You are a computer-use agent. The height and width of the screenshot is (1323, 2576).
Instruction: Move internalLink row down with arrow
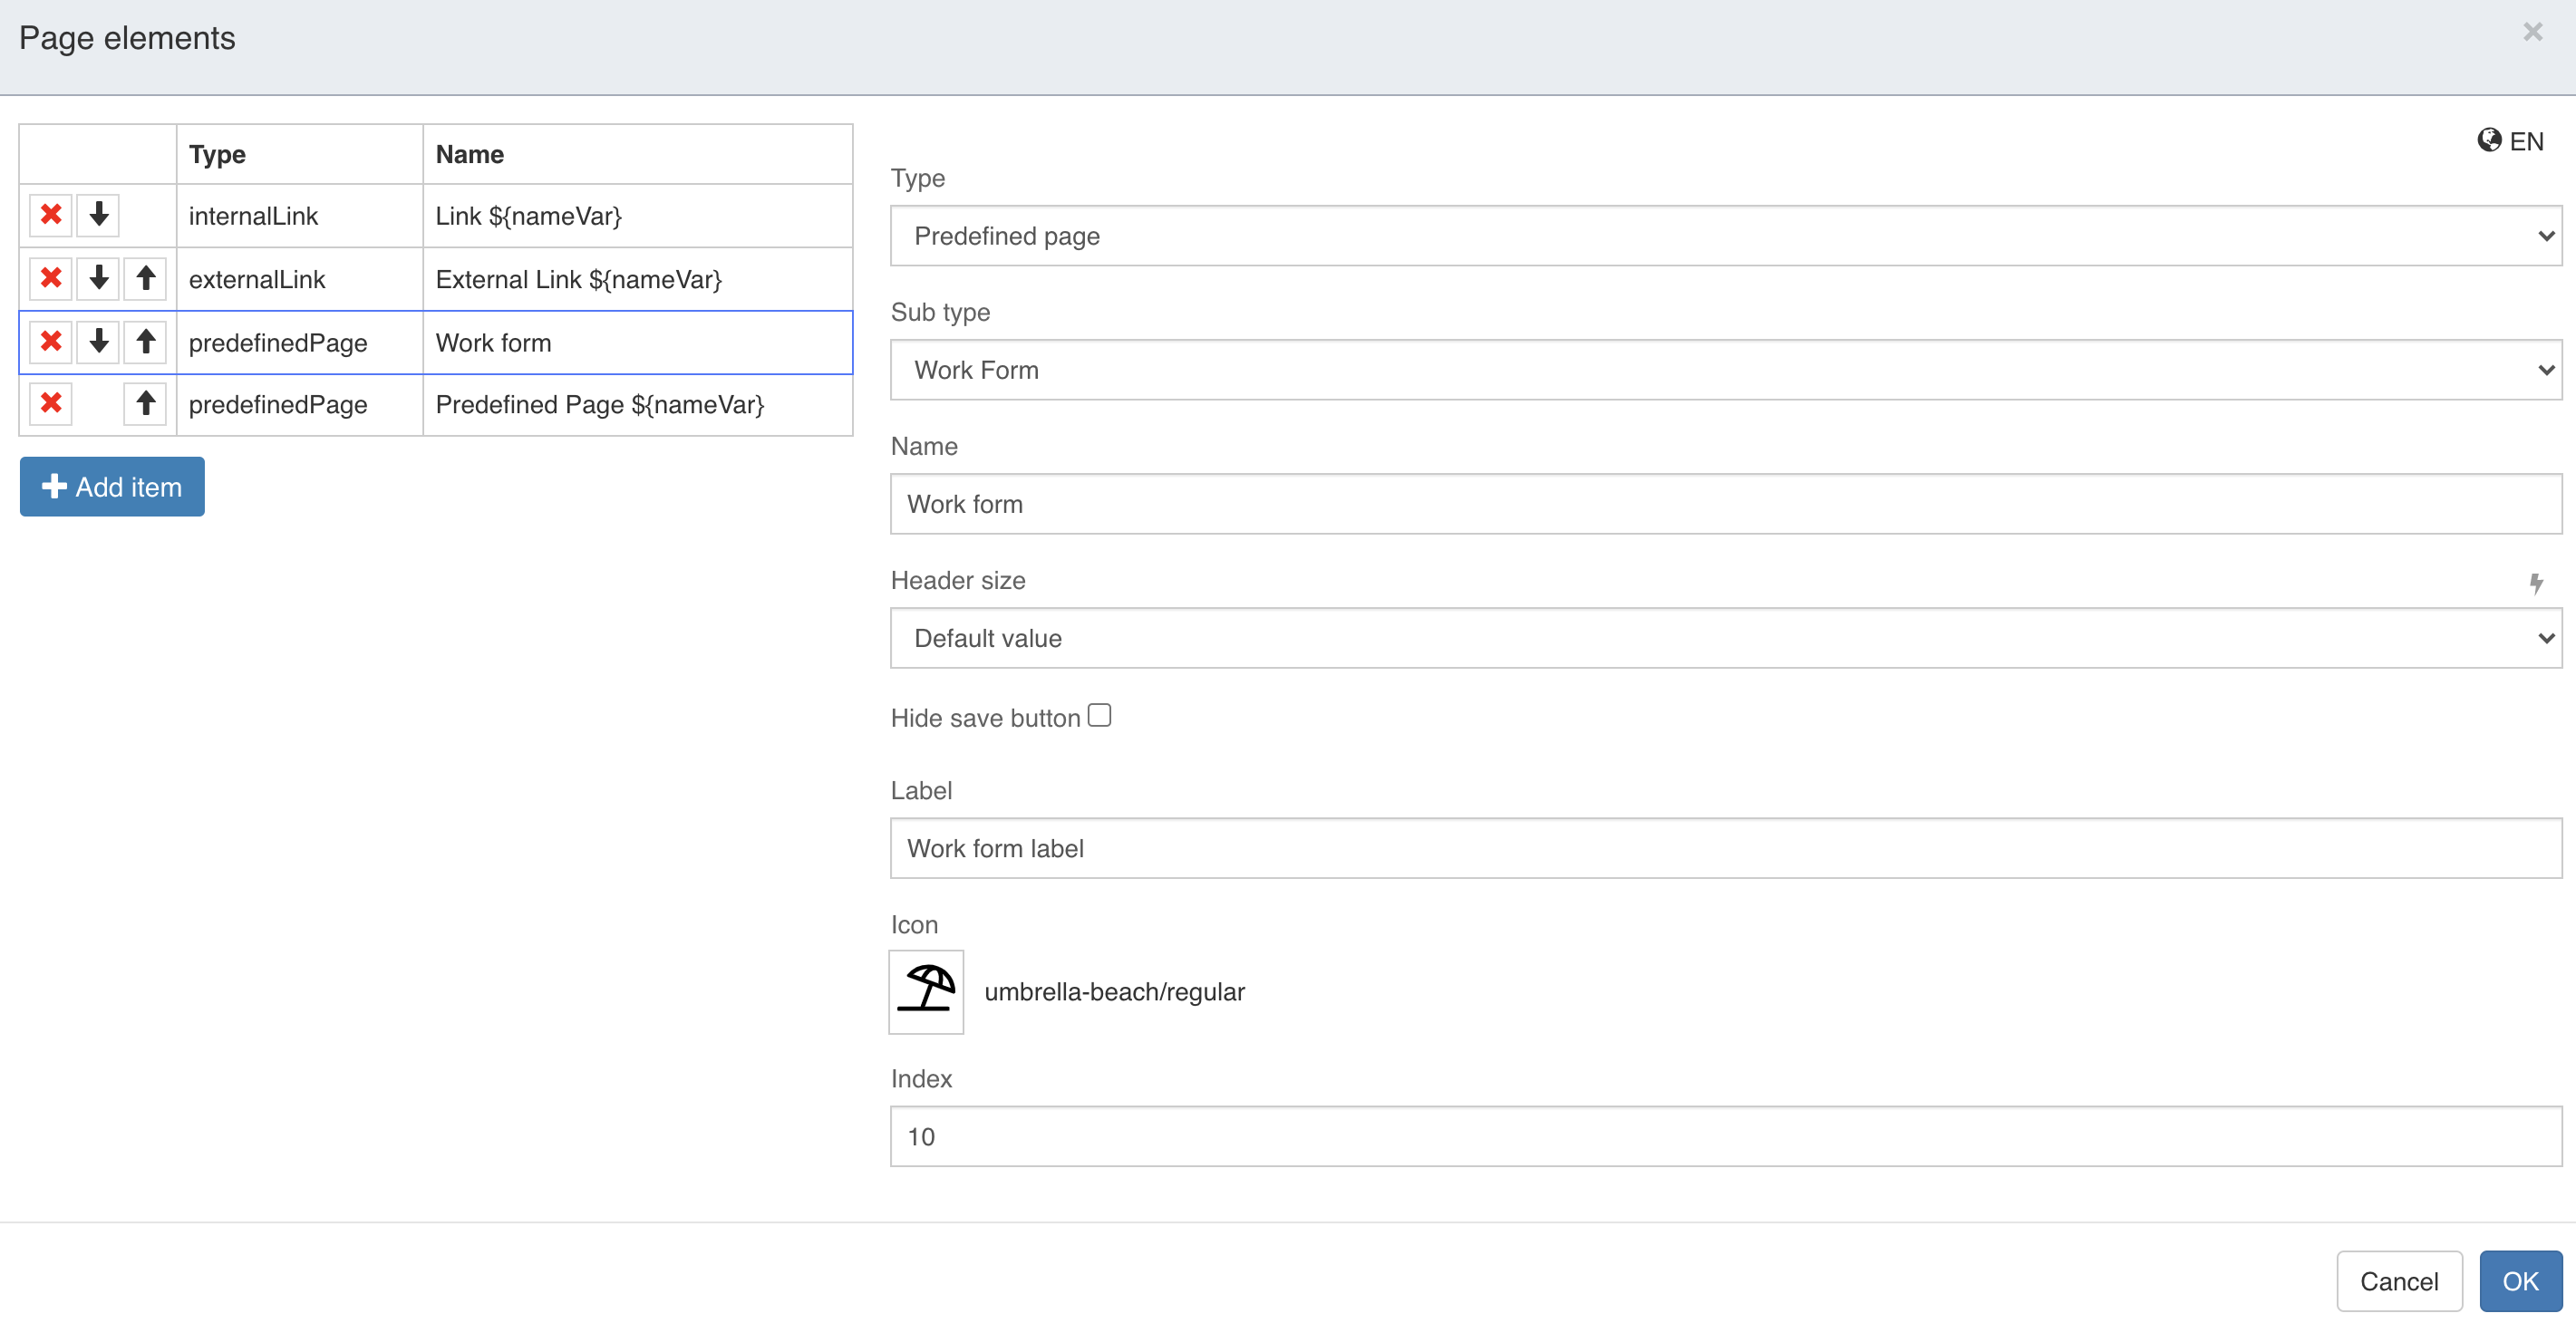point(98,215)
